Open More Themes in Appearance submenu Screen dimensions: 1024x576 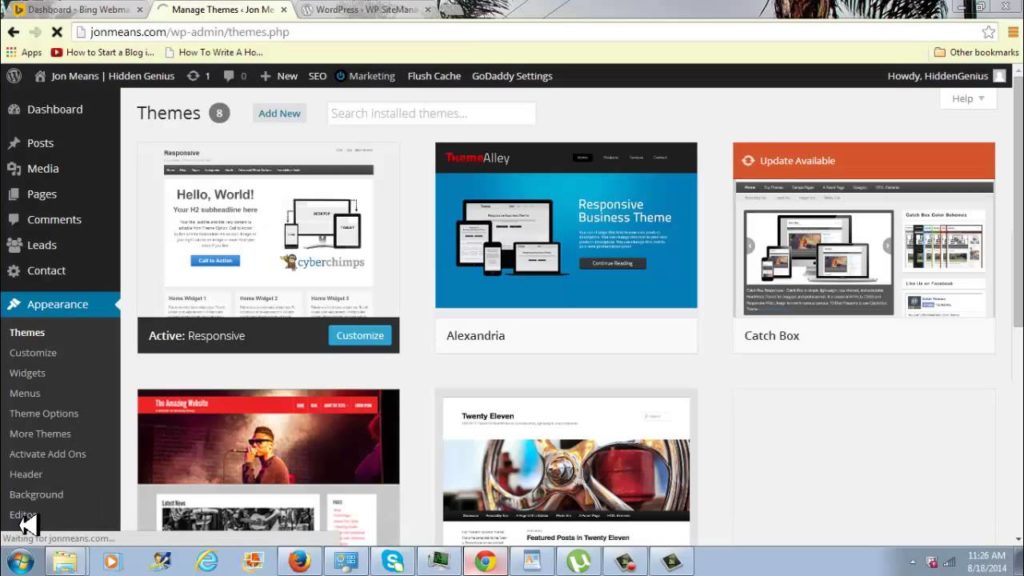[40, 434]
